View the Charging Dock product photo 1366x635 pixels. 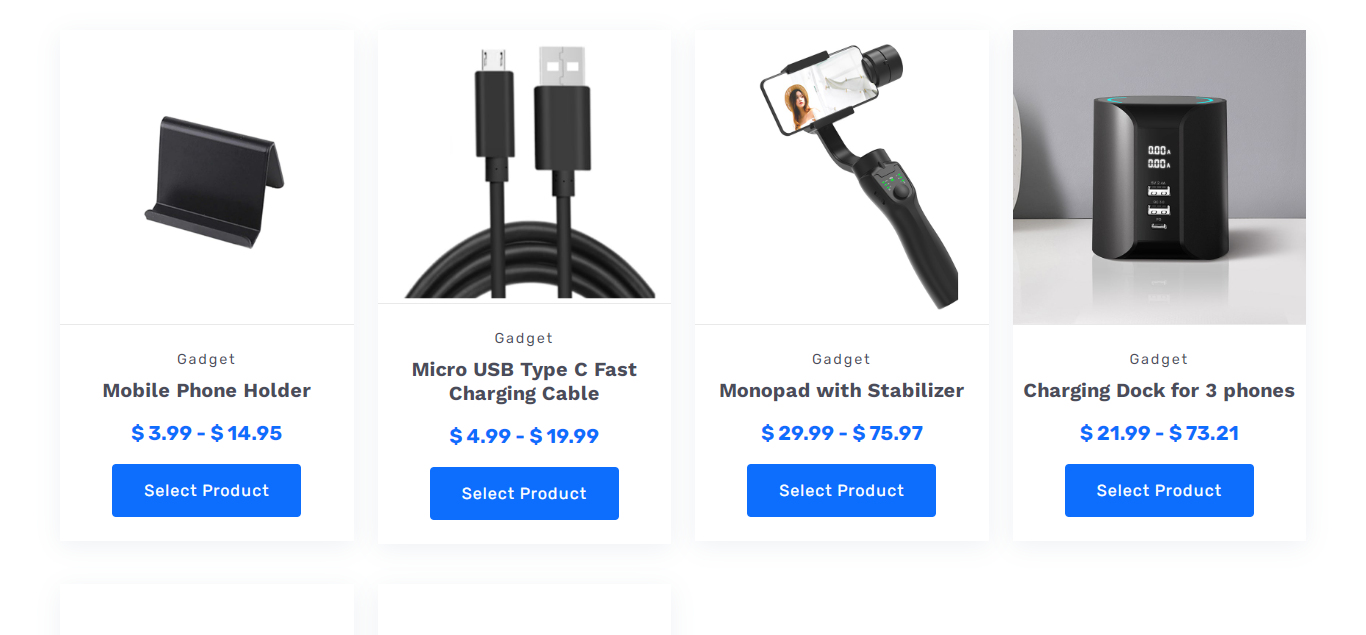[1159, 178]
